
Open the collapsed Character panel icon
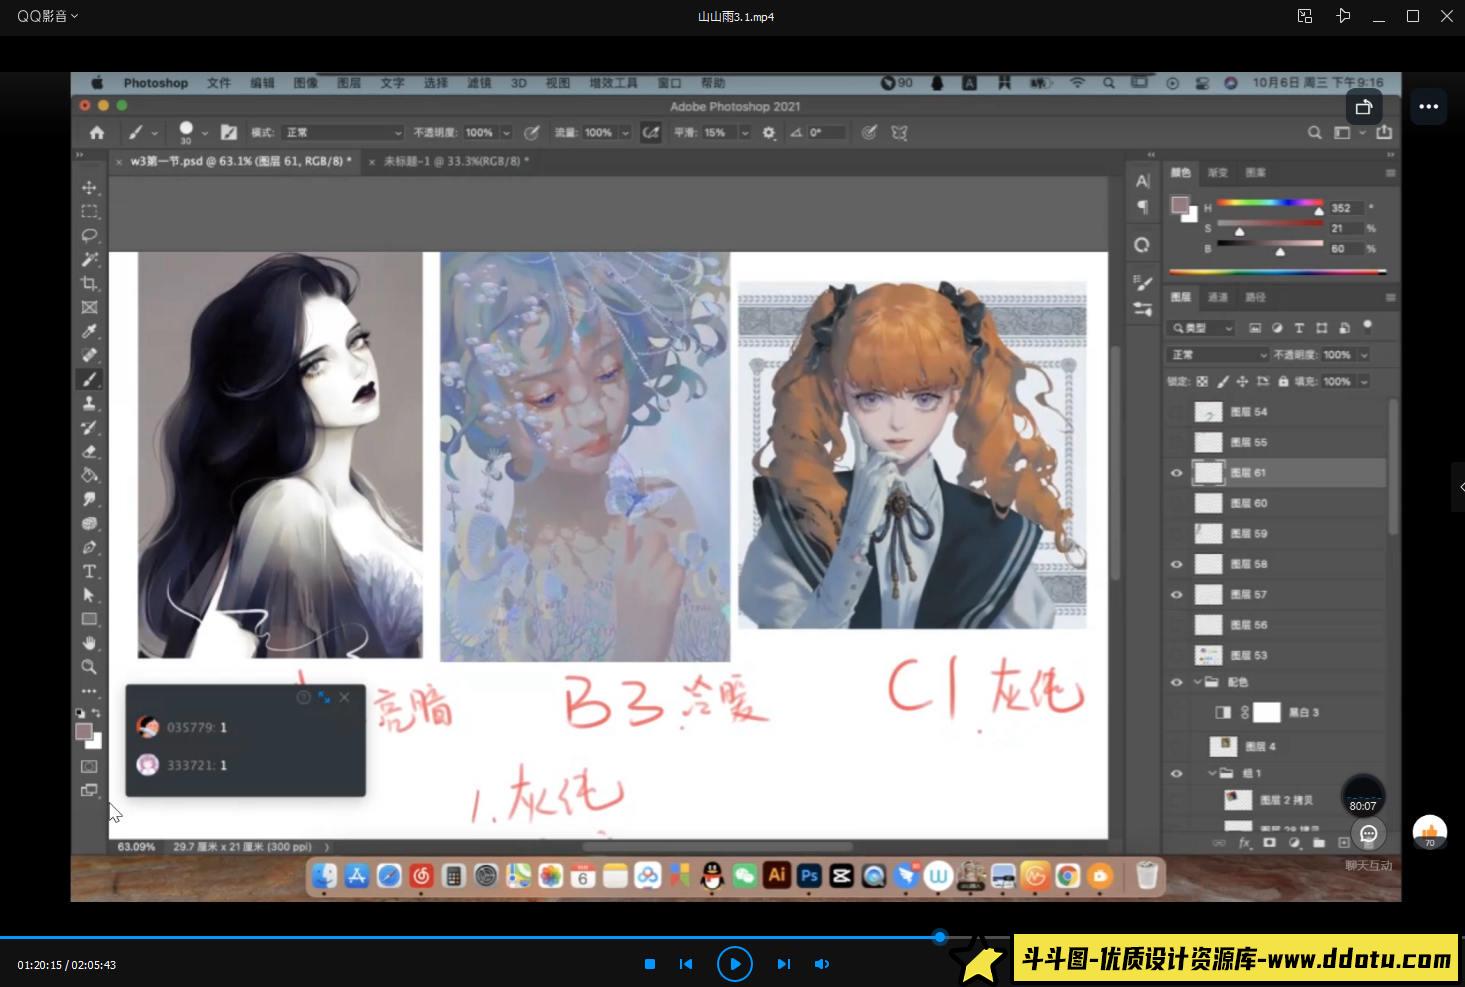[x=1143, y=181]
